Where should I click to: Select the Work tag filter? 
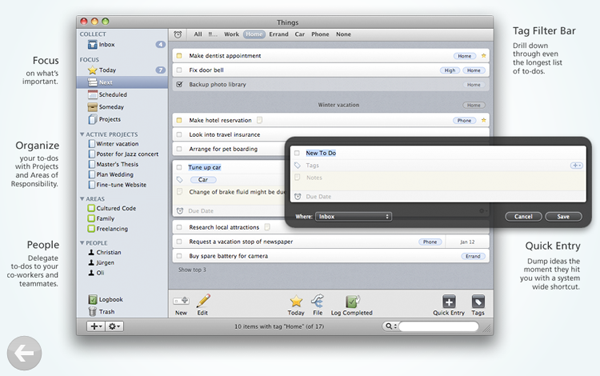click(232, 34)
